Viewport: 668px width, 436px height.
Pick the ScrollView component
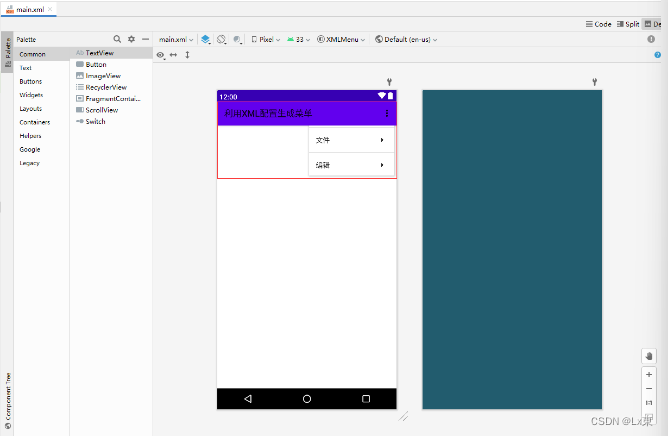[112, 110]
